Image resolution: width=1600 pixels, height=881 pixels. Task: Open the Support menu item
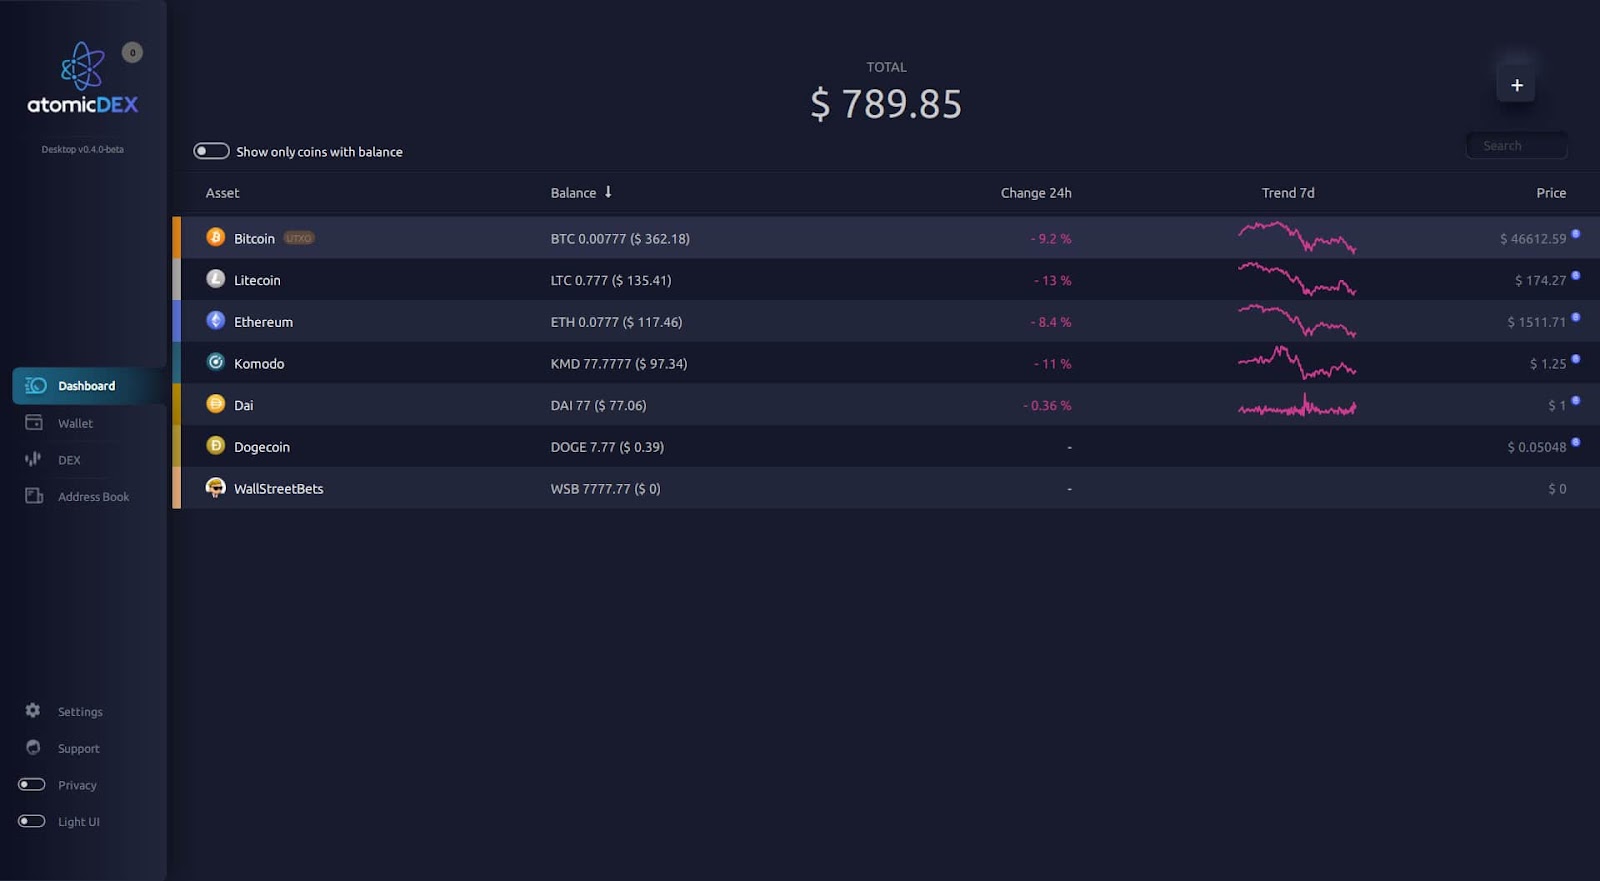78,748
